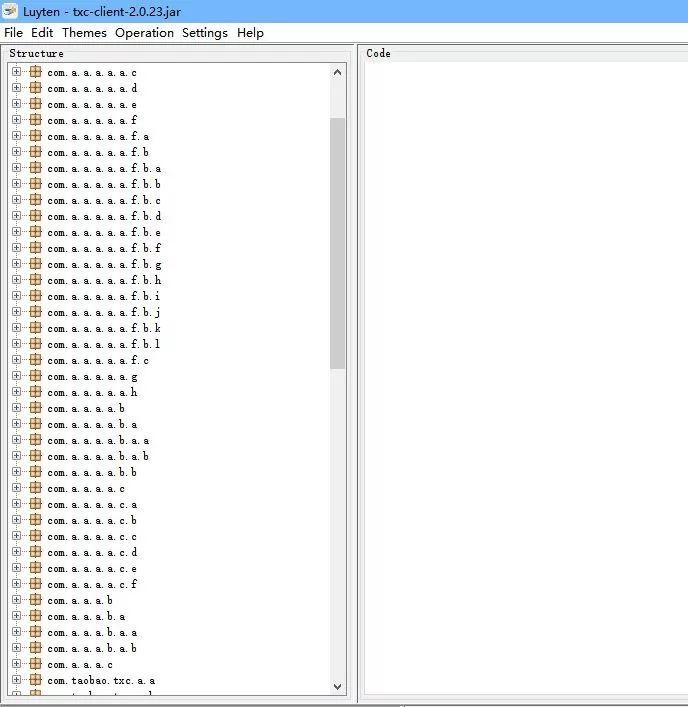
Task: Expand package com.a.a.a.a.c.f node
Action: tap(17, 584)
